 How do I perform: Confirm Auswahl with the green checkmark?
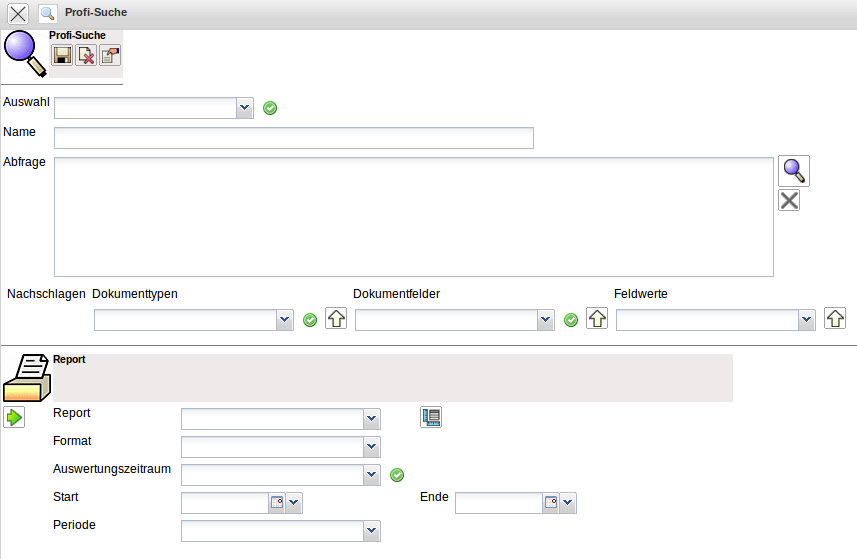pos(270,108)
